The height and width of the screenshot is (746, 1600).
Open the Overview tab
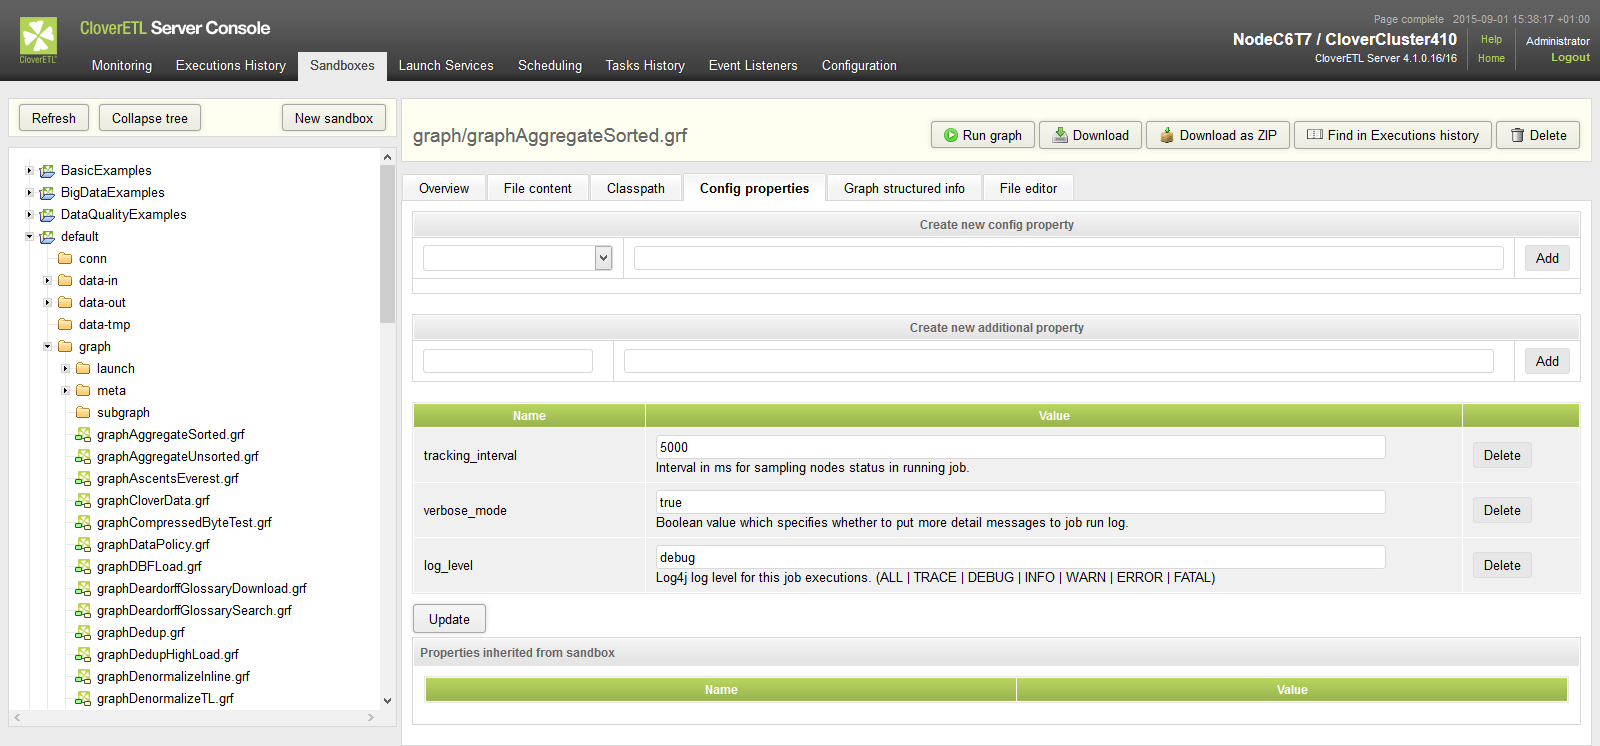click(444, 188)
